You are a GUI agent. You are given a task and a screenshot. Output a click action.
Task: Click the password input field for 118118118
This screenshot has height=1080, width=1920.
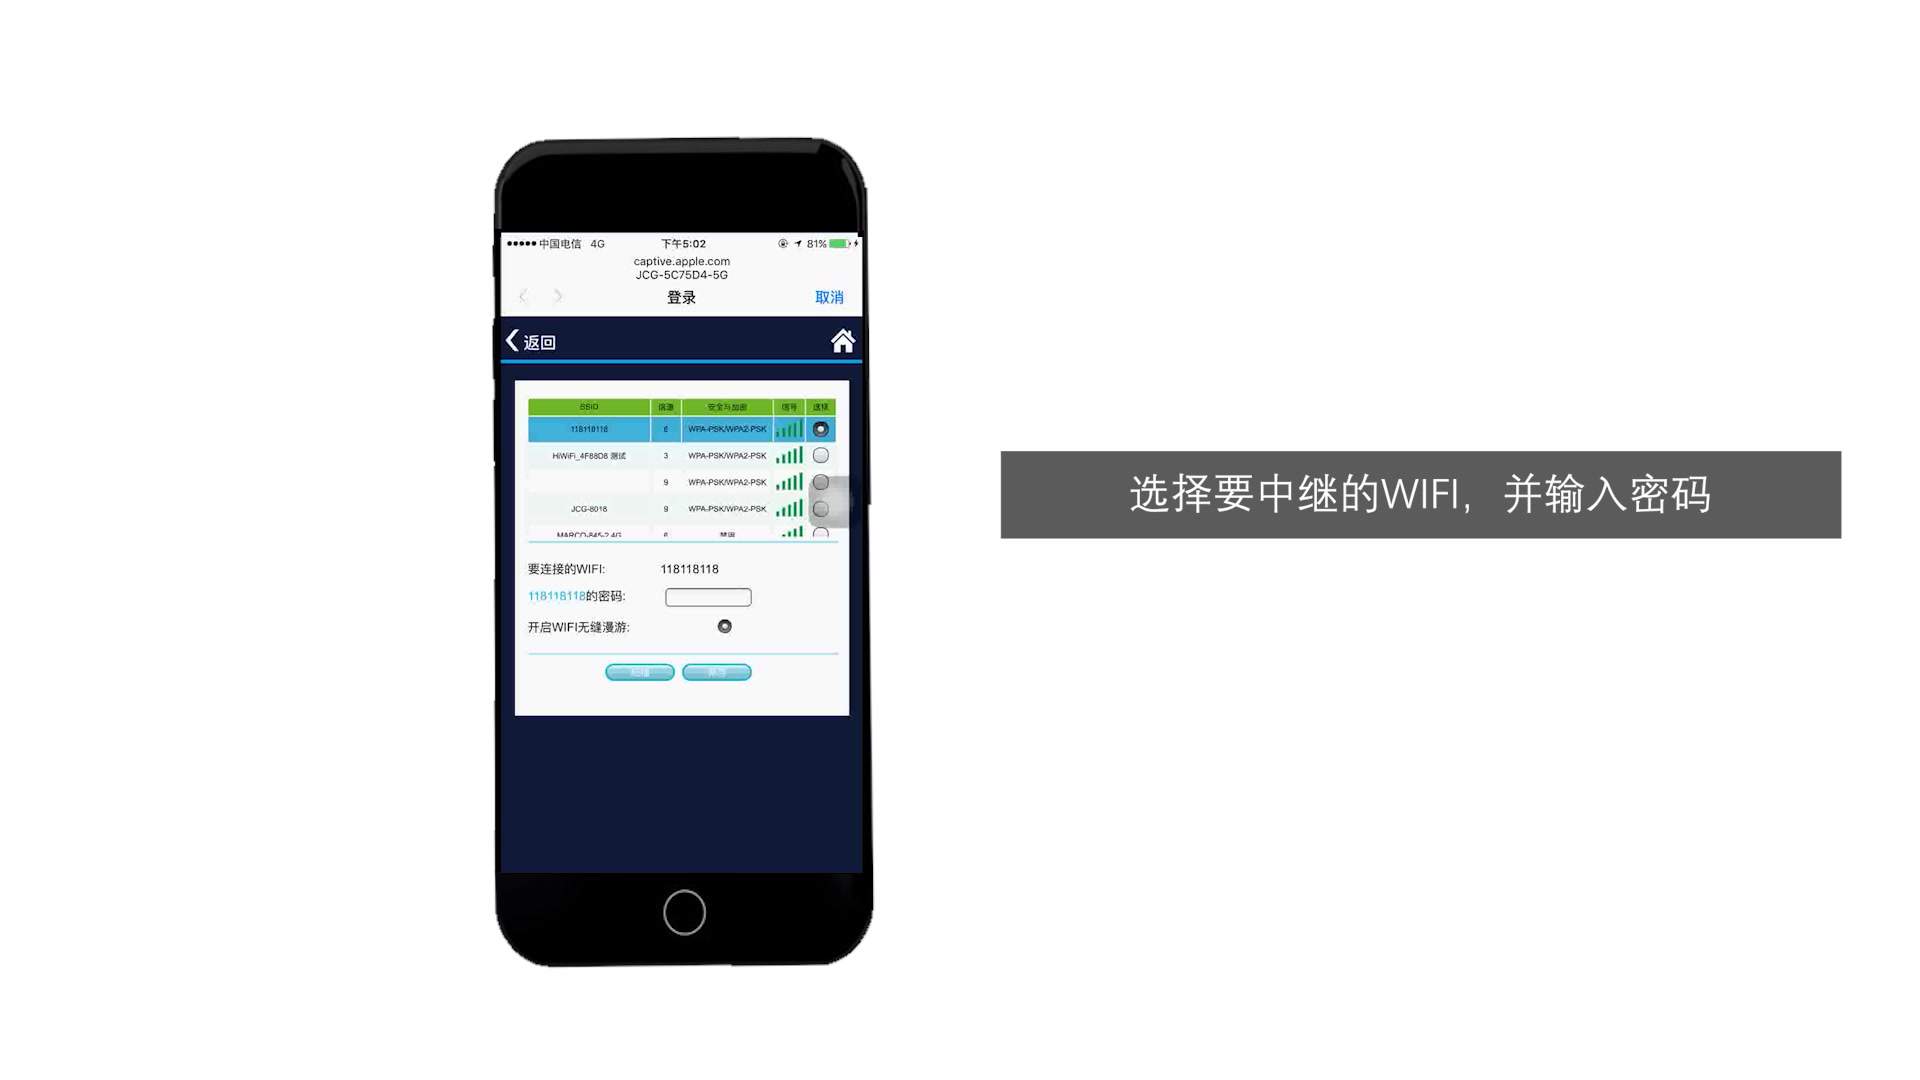pos(709,596)
